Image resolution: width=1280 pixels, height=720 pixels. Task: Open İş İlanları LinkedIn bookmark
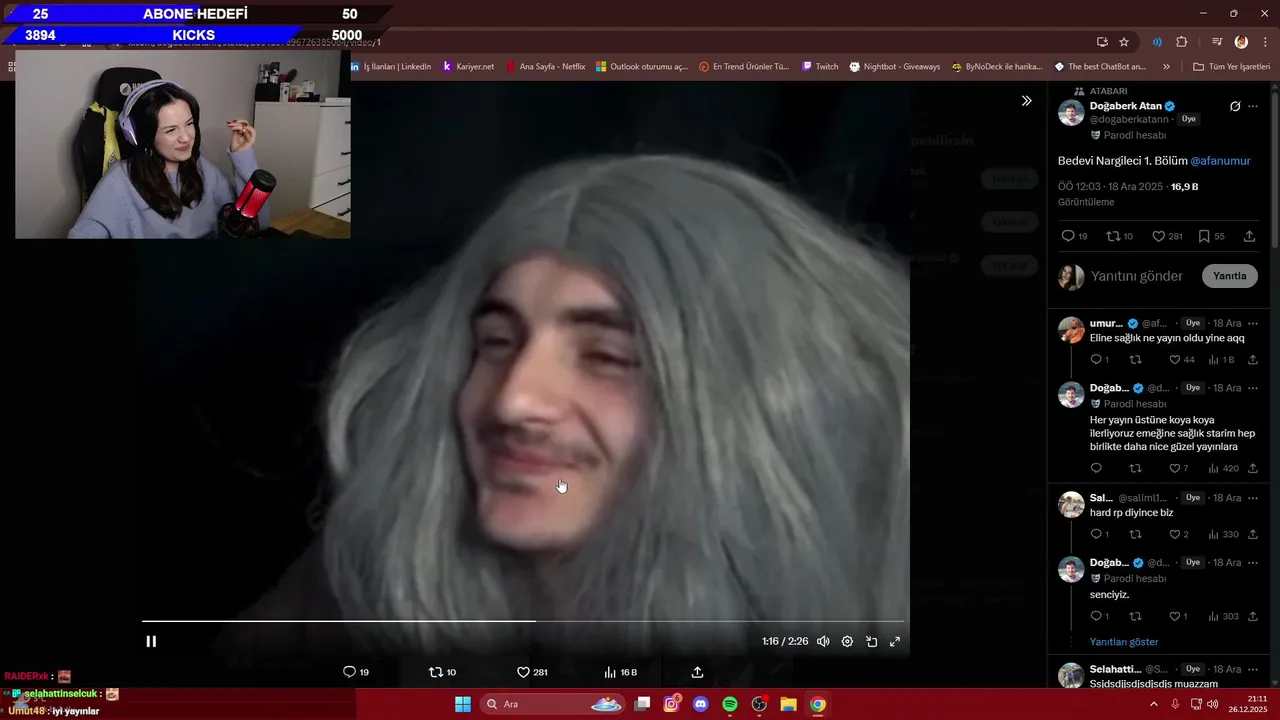point(392,66)
